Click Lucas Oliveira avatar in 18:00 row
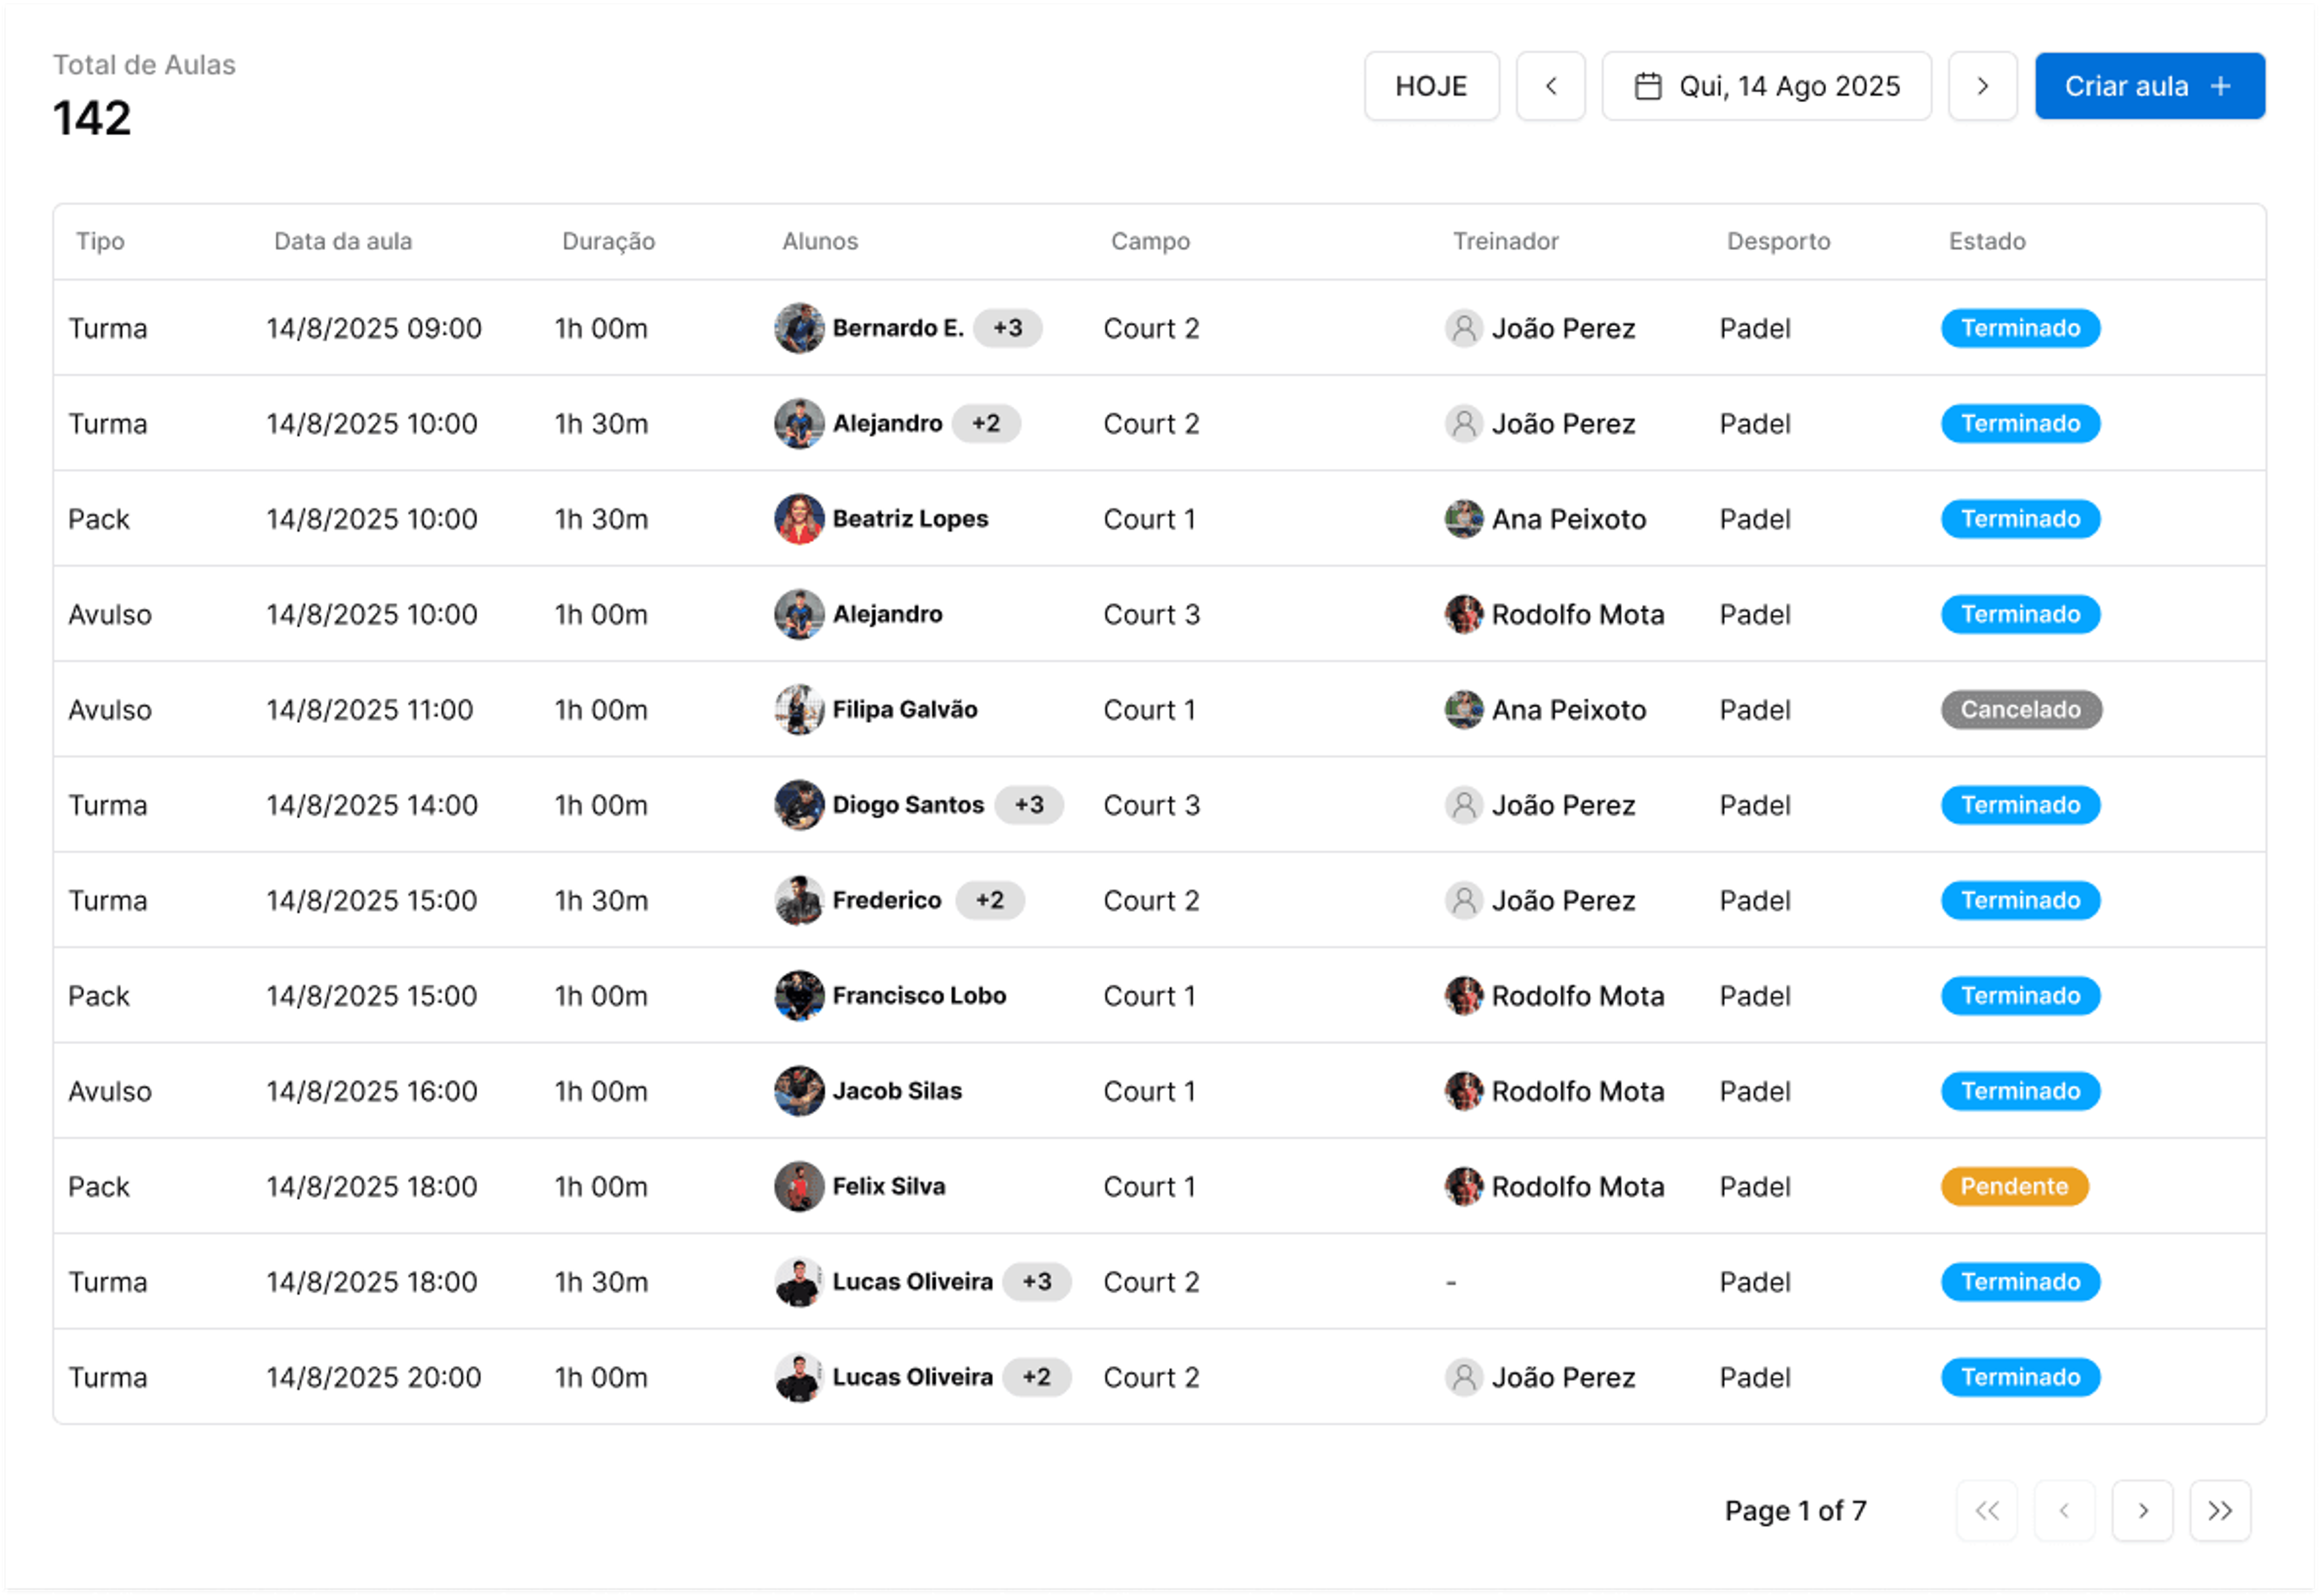 799,1282
